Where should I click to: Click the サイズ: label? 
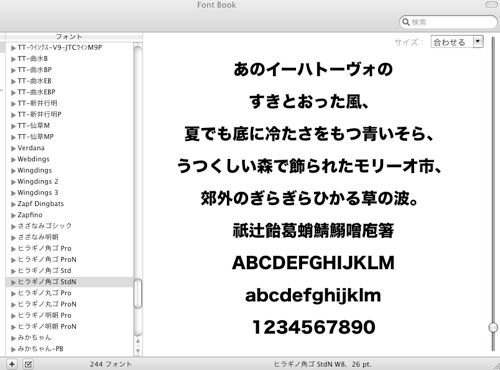[409, 42]
